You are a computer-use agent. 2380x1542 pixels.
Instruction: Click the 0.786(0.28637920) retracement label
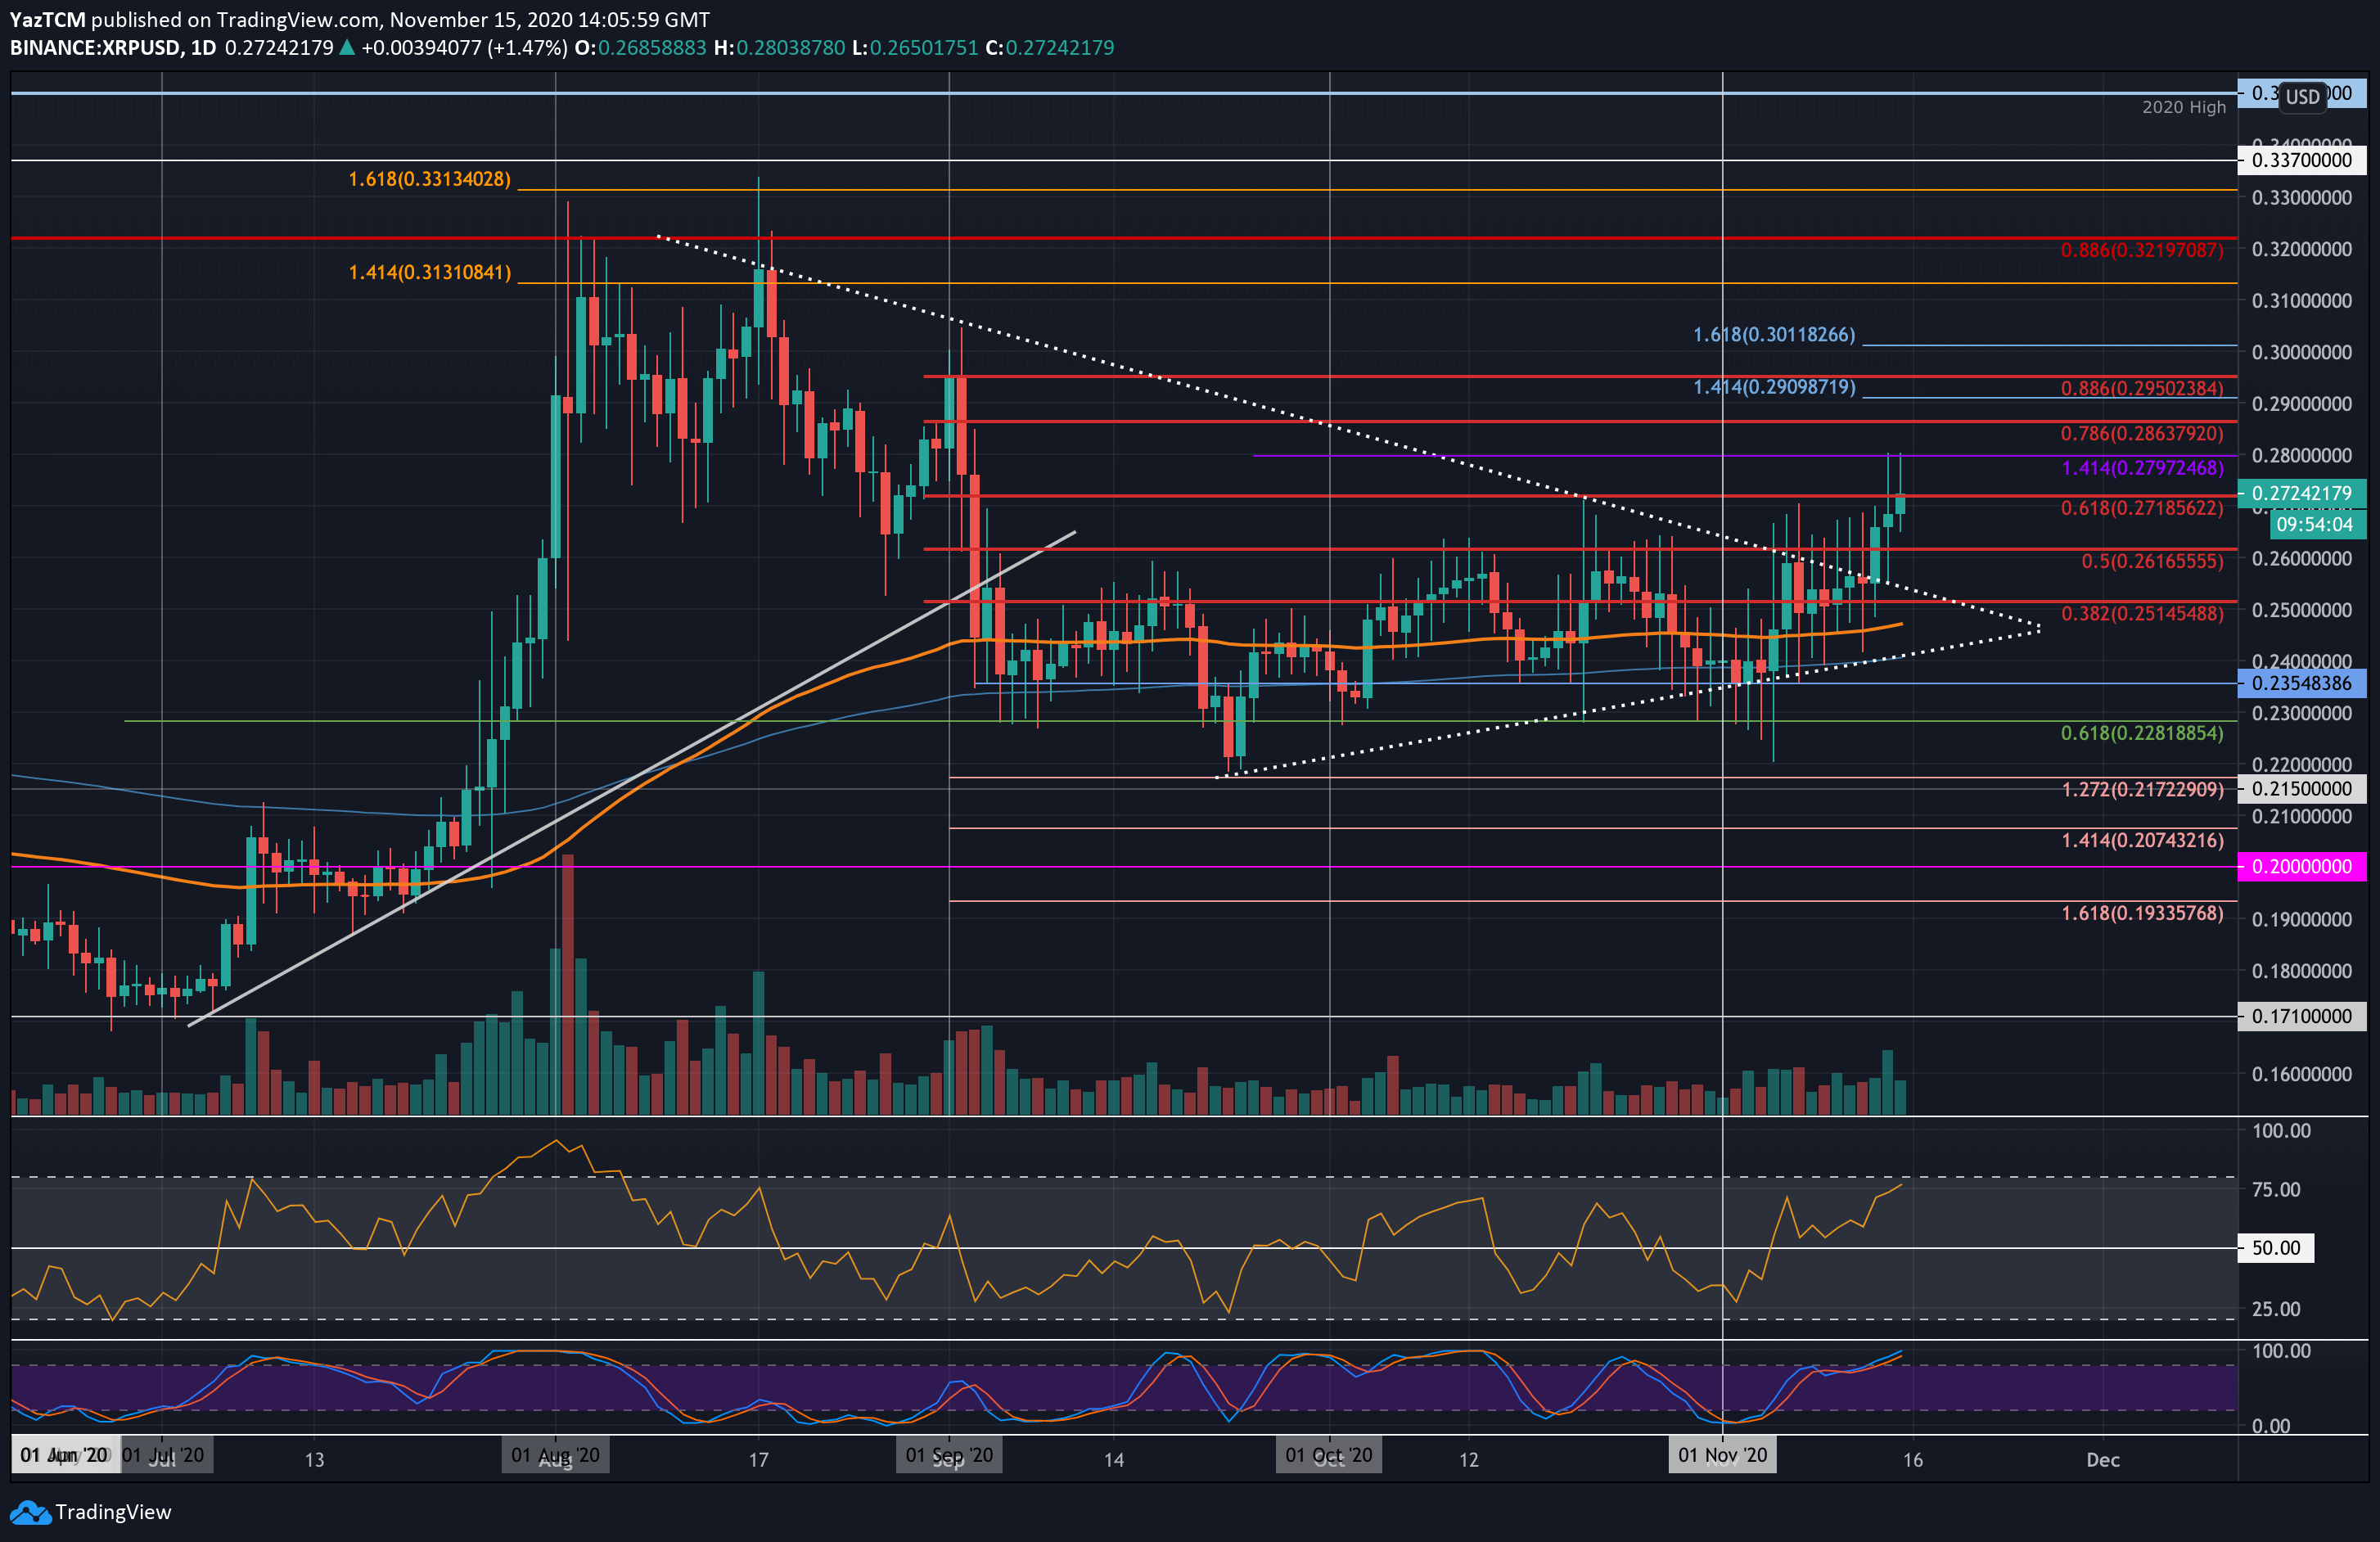2142,433
